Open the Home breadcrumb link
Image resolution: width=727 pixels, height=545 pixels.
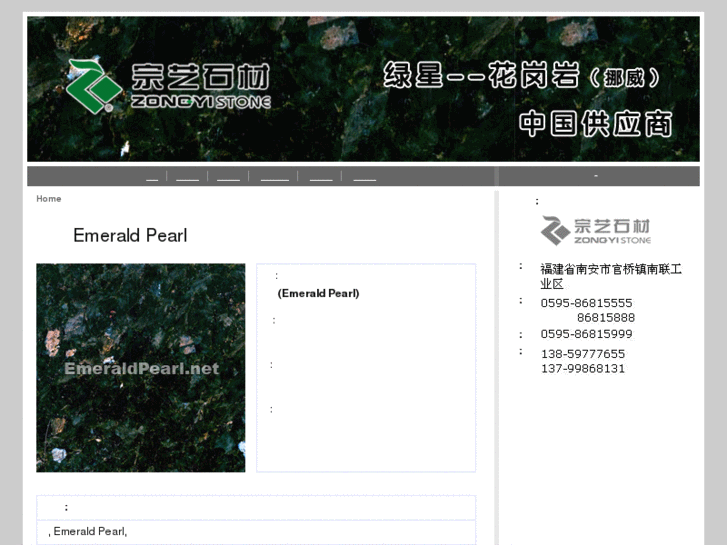click(49, 199)
